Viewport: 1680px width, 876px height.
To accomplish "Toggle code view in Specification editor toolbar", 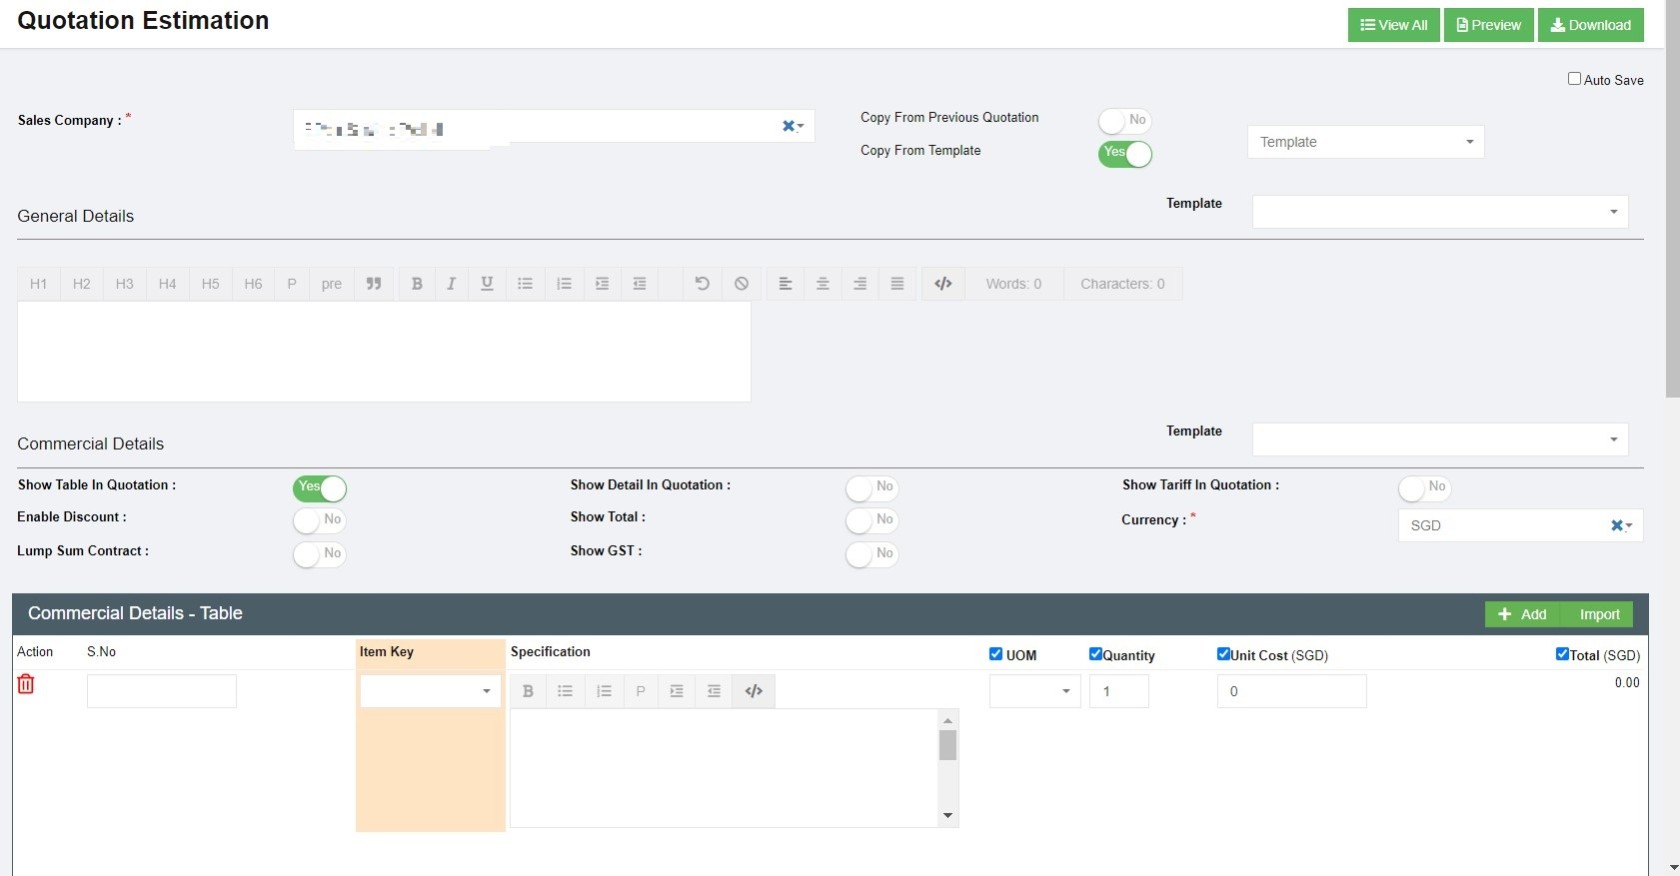I will 754,691.
